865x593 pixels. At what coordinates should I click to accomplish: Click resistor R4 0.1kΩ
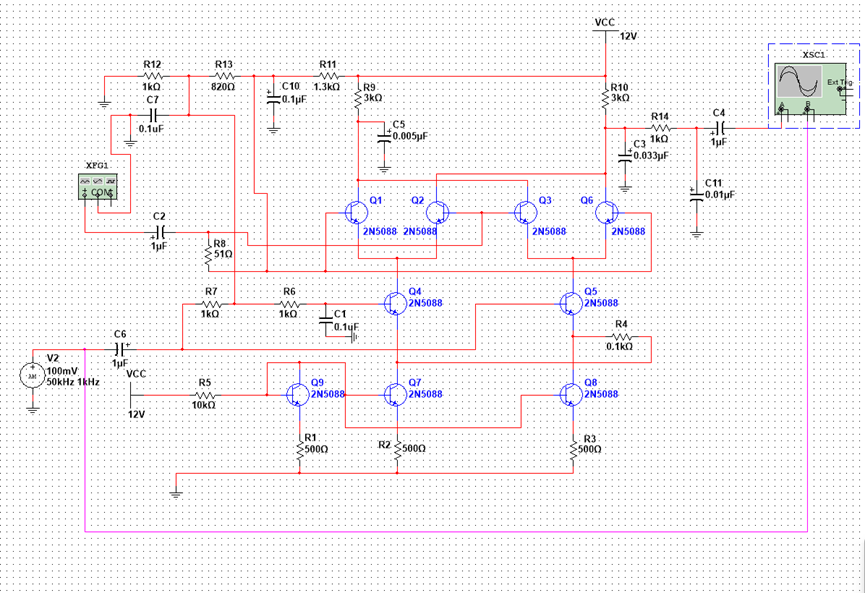[621, 336]
